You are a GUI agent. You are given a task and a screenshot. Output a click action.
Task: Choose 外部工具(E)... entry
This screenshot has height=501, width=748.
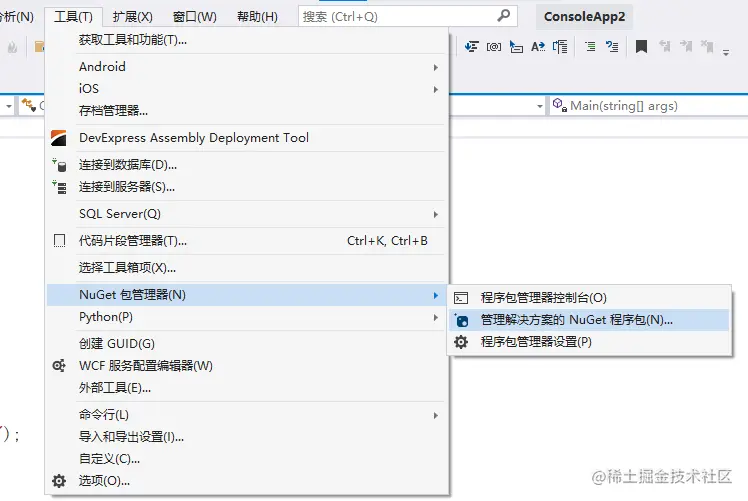[x=247, y=387]
